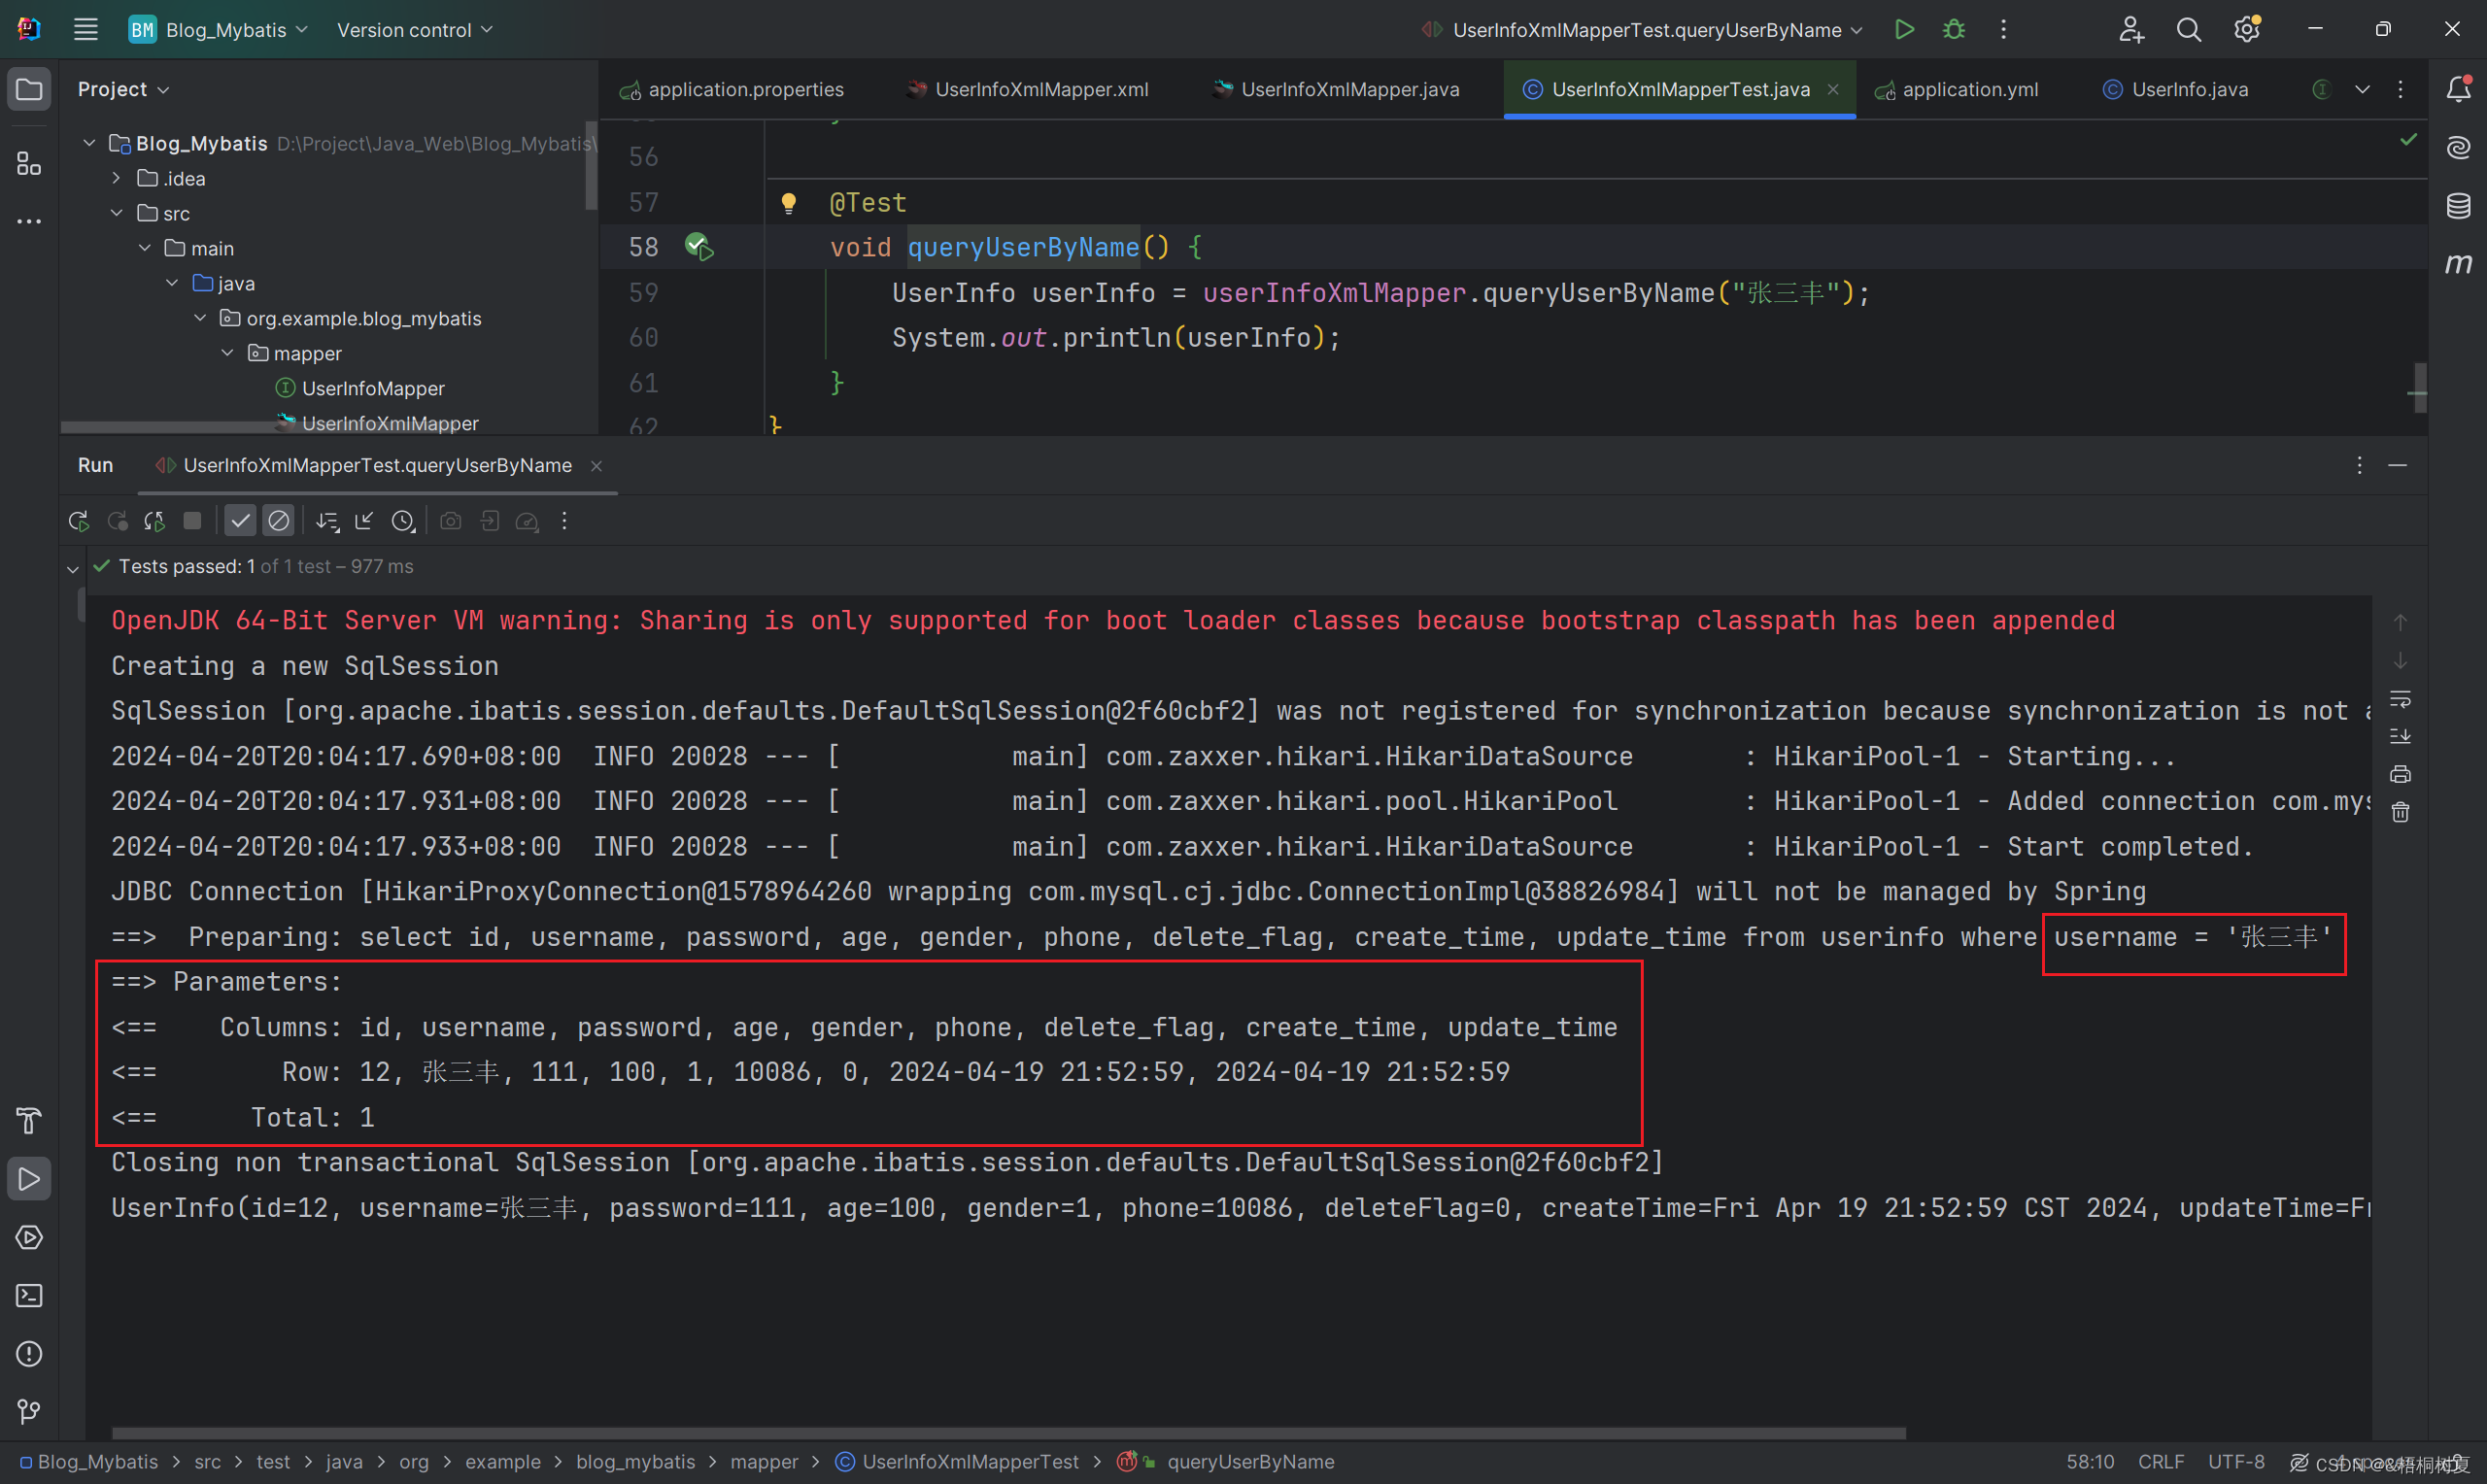
Task: Expand the .idea folder
Action: click(x=117, y=178)
